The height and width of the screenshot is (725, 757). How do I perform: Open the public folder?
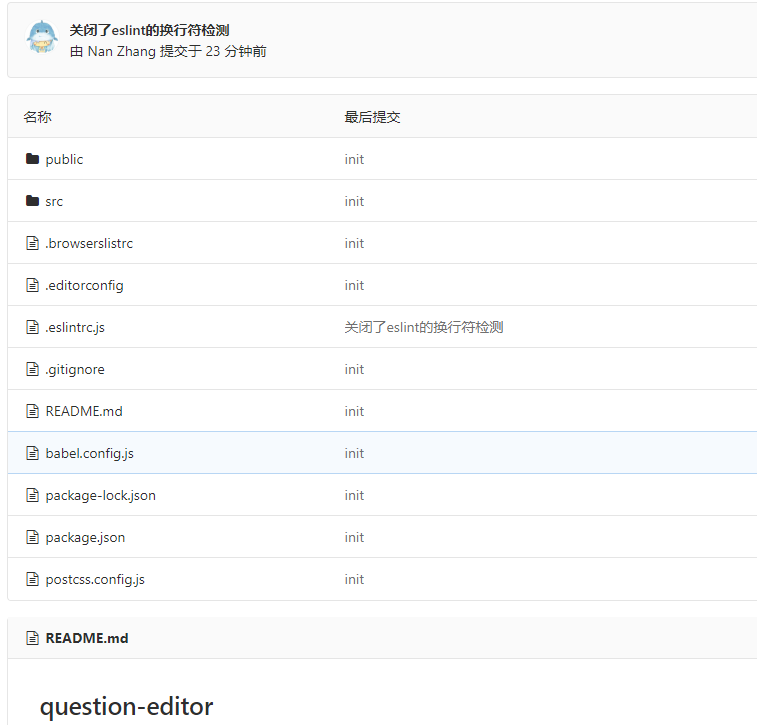tap(64, 159)
